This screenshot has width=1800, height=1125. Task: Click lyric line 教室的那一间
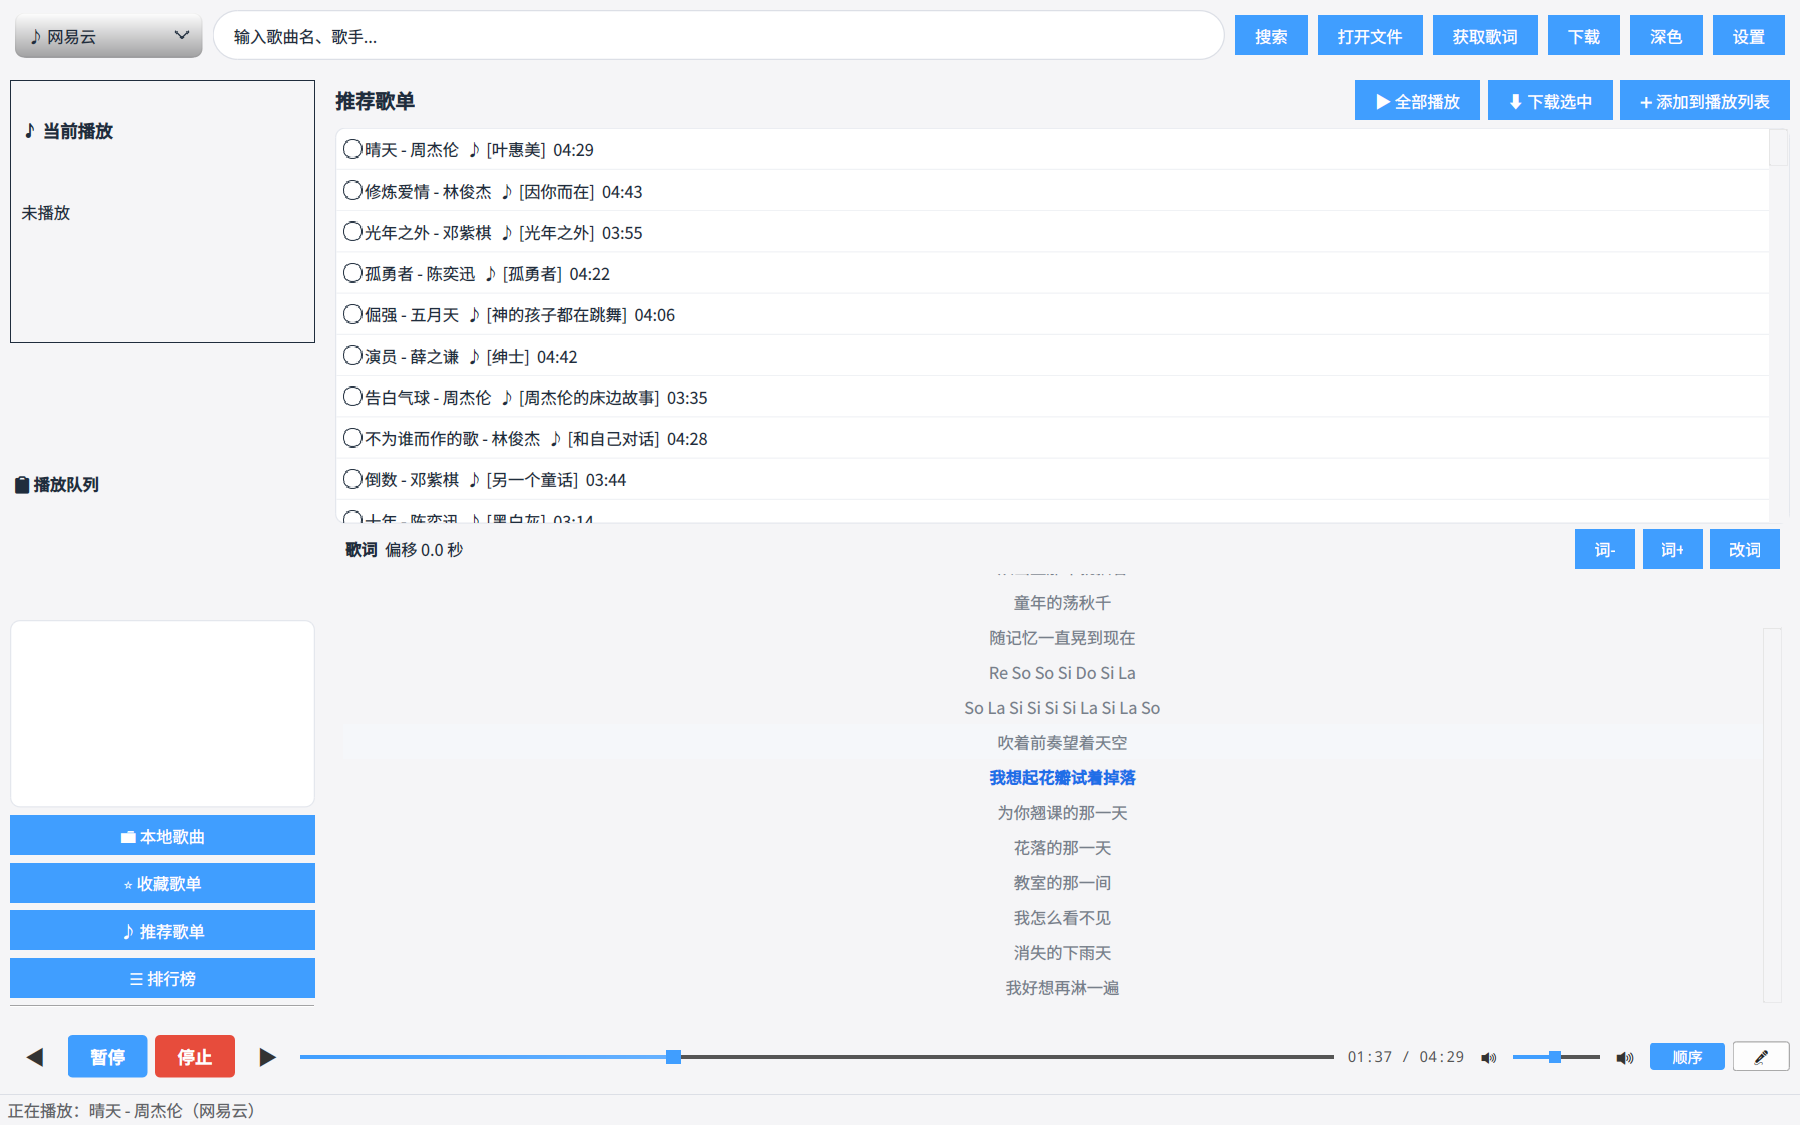click(1062, 882)
